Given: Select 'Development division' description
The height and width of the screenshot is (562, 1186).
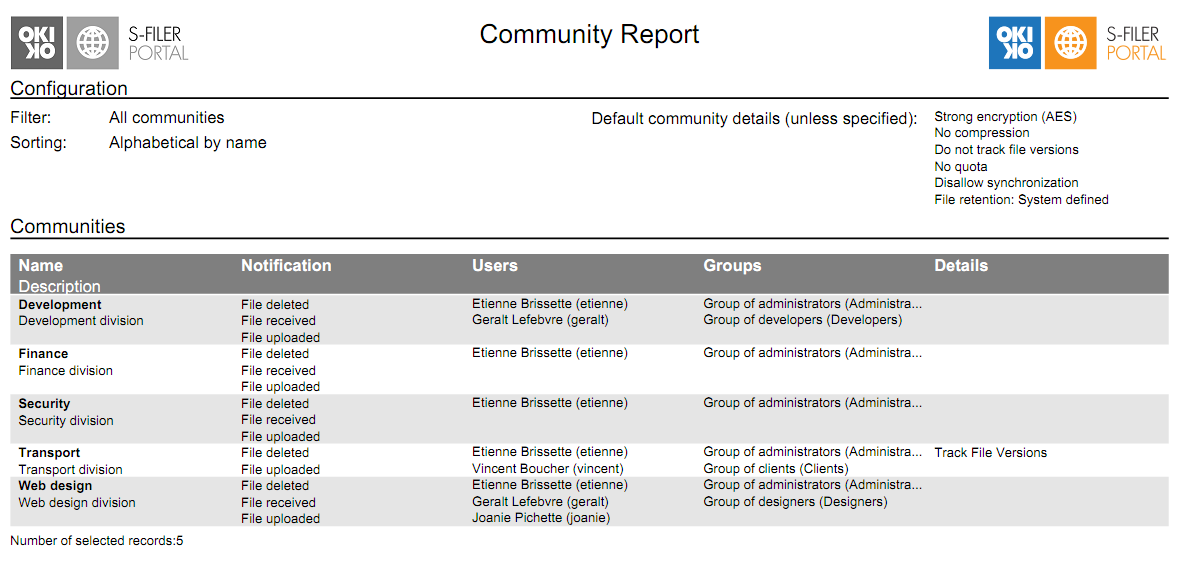Looking at the screenshot, I should (81, 321).
